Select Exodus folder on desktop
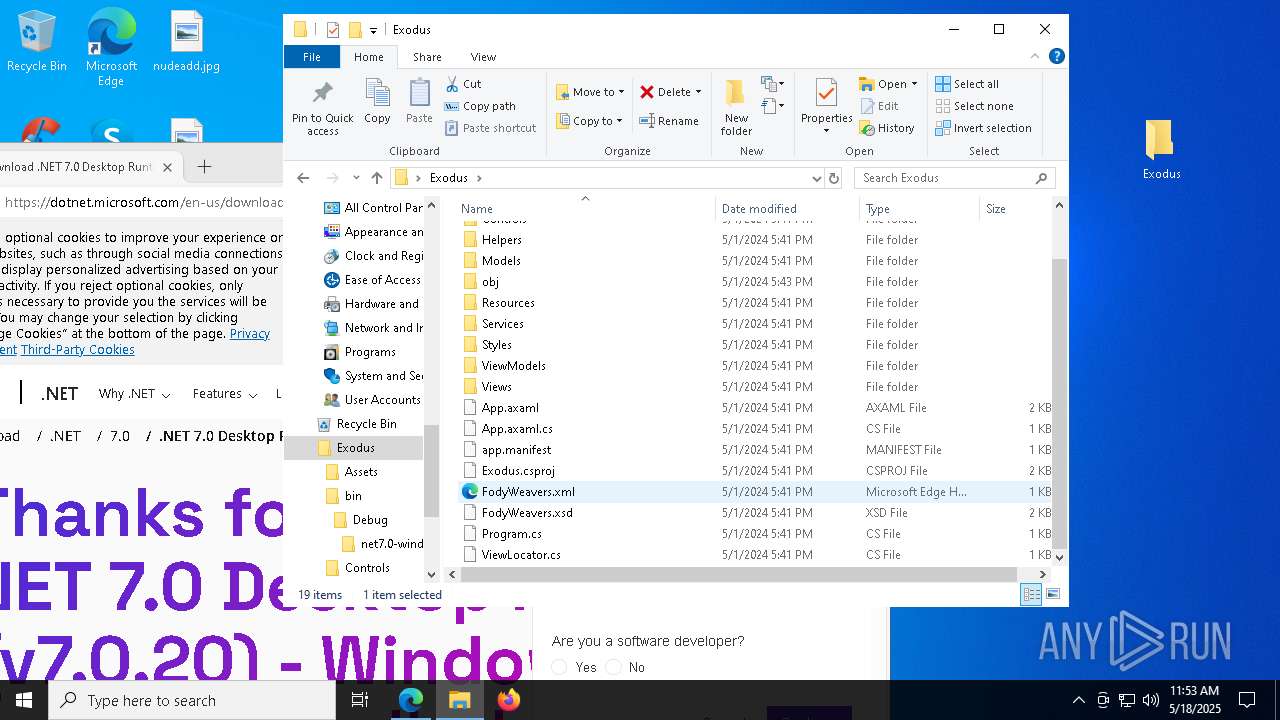Screen dimensions: 1280x720 1161,150
